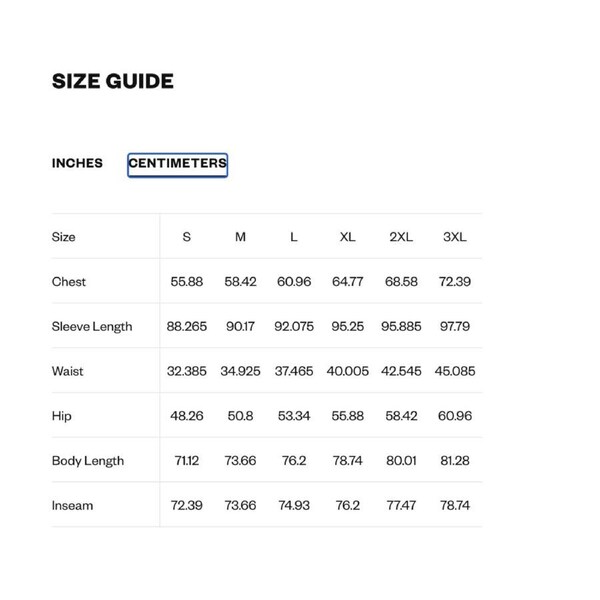Screen dimensions: 600x600
Task: Select the 50.8 hip value for M
Action: coord(240,416)
